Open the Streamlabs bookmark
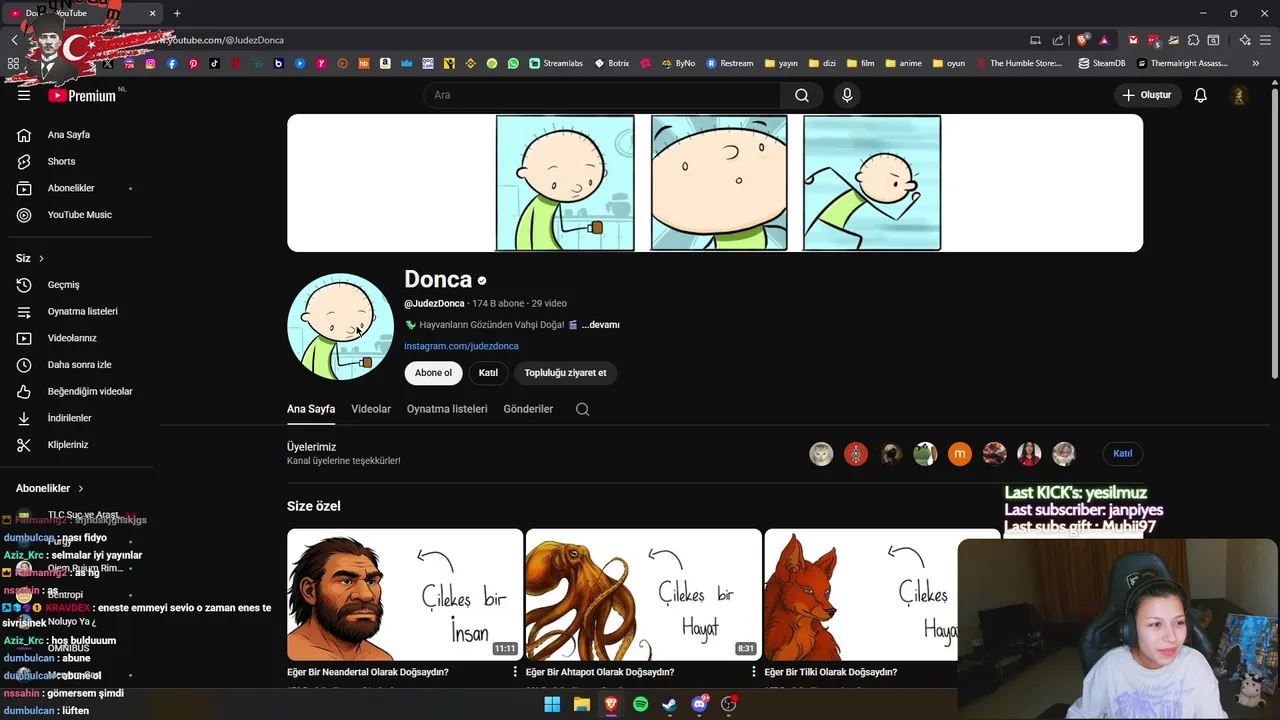Viewport: 1280px width, 720px height. point(556,63)
